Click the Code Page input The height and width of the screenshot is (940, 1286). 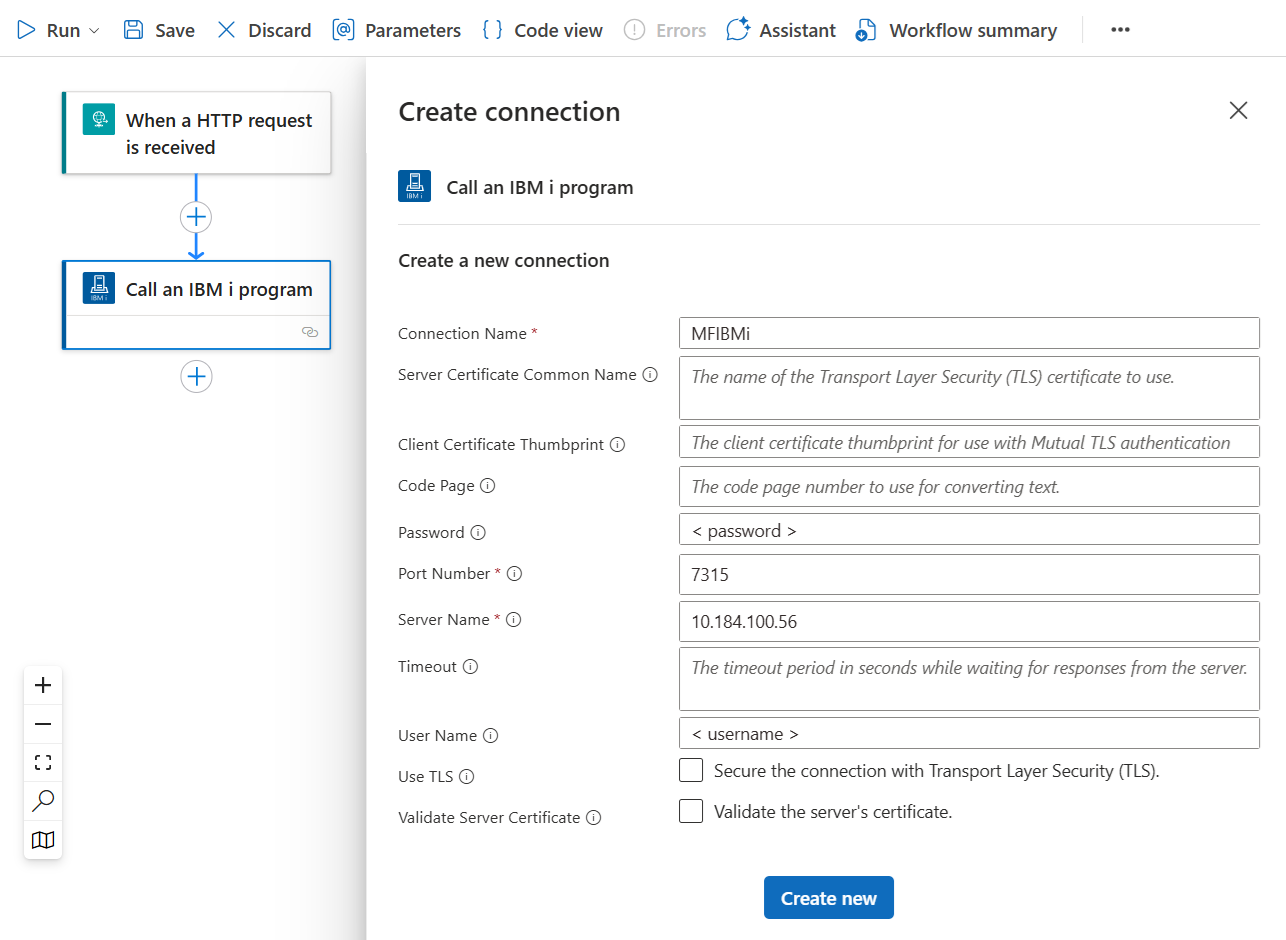[x=969, y=487]
